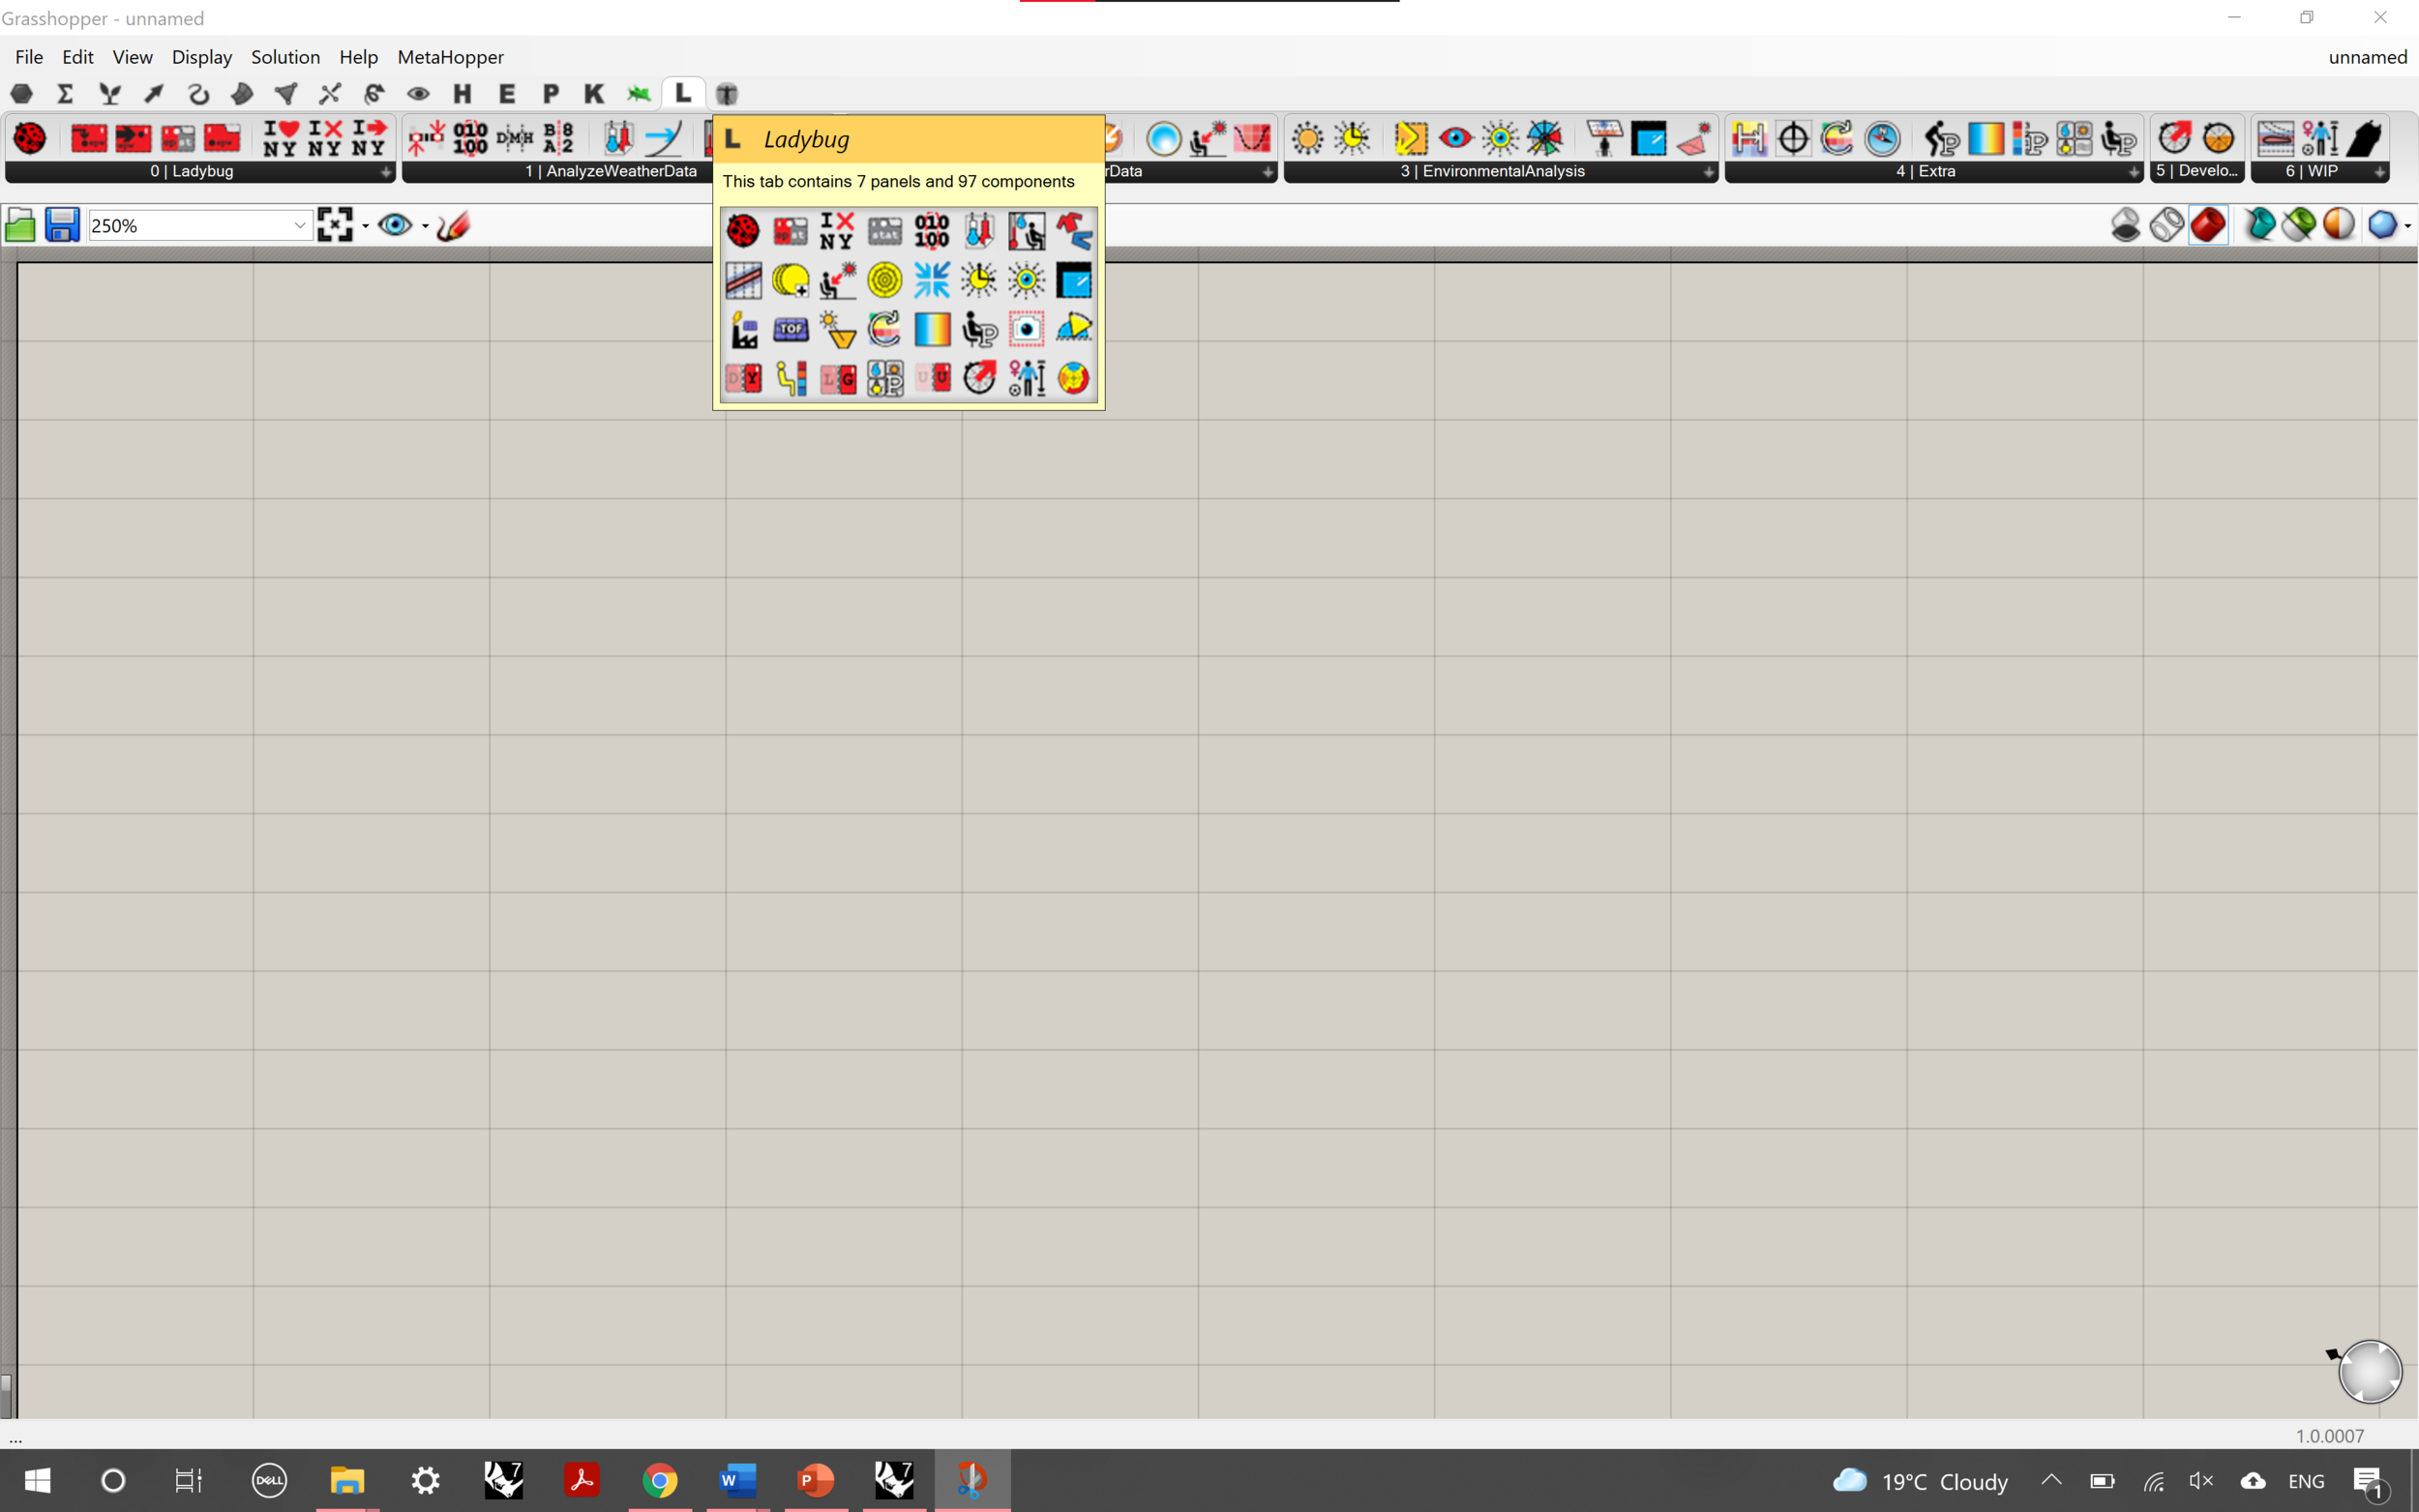Select the factory with lightning bolt icon
The height and width of the screenshot is (1512, 2419).
coord(743,329)
